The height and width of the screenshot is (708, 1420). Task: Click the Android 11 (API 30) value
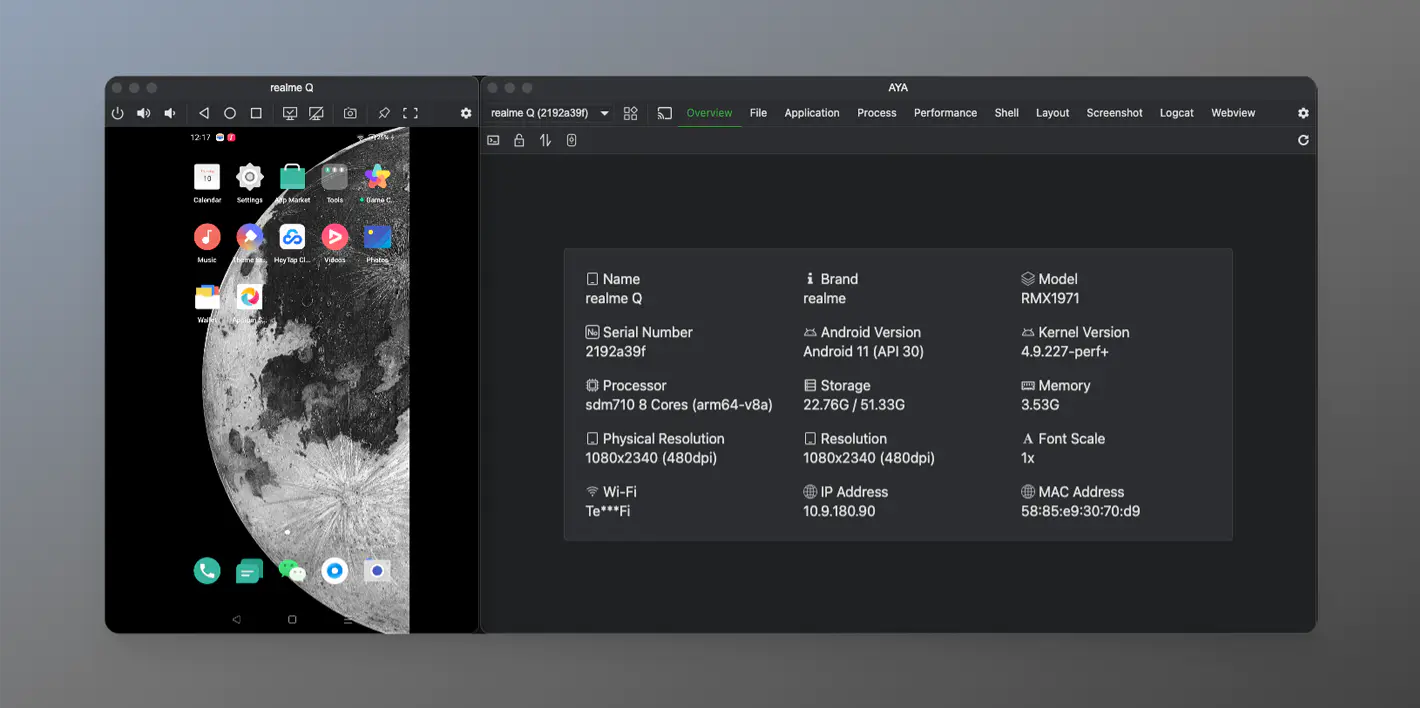click(863, 351)
